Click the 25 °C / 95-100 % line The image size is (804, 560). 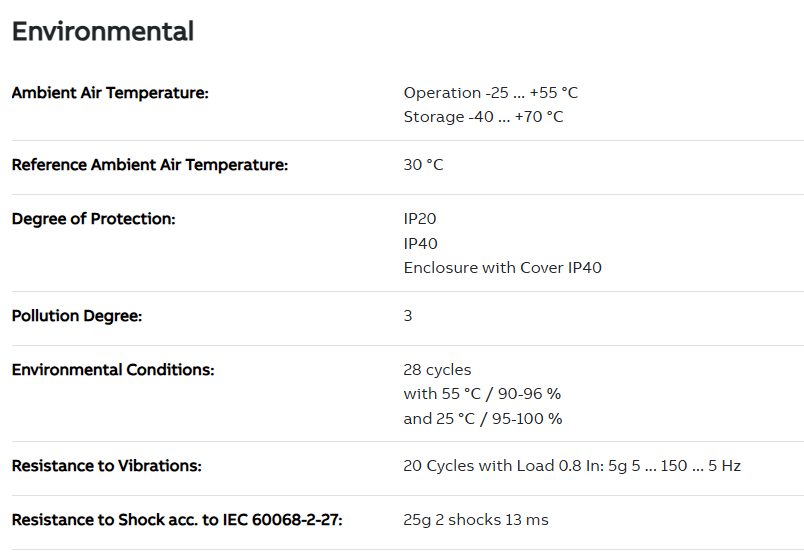tap(483, 419)
